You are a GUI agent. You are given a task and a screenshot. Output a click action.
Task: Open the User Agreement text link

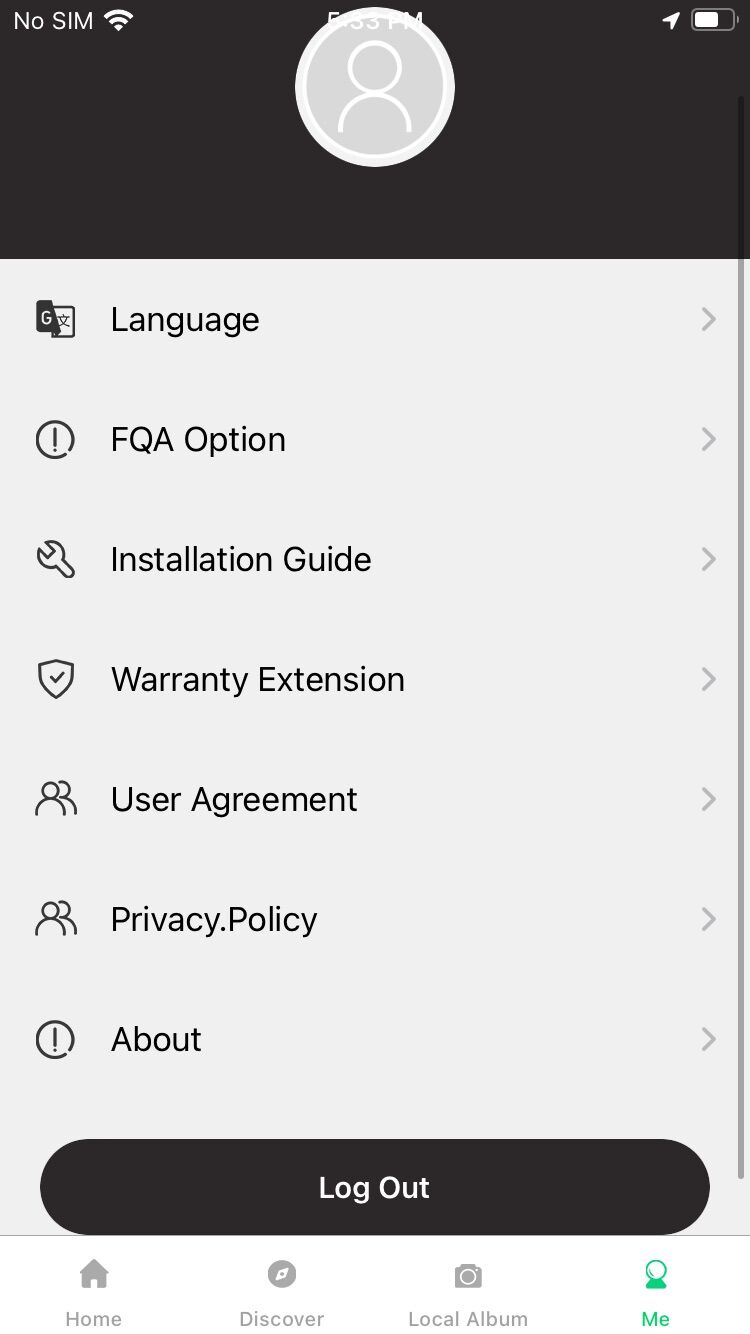(x=234, y=799)
